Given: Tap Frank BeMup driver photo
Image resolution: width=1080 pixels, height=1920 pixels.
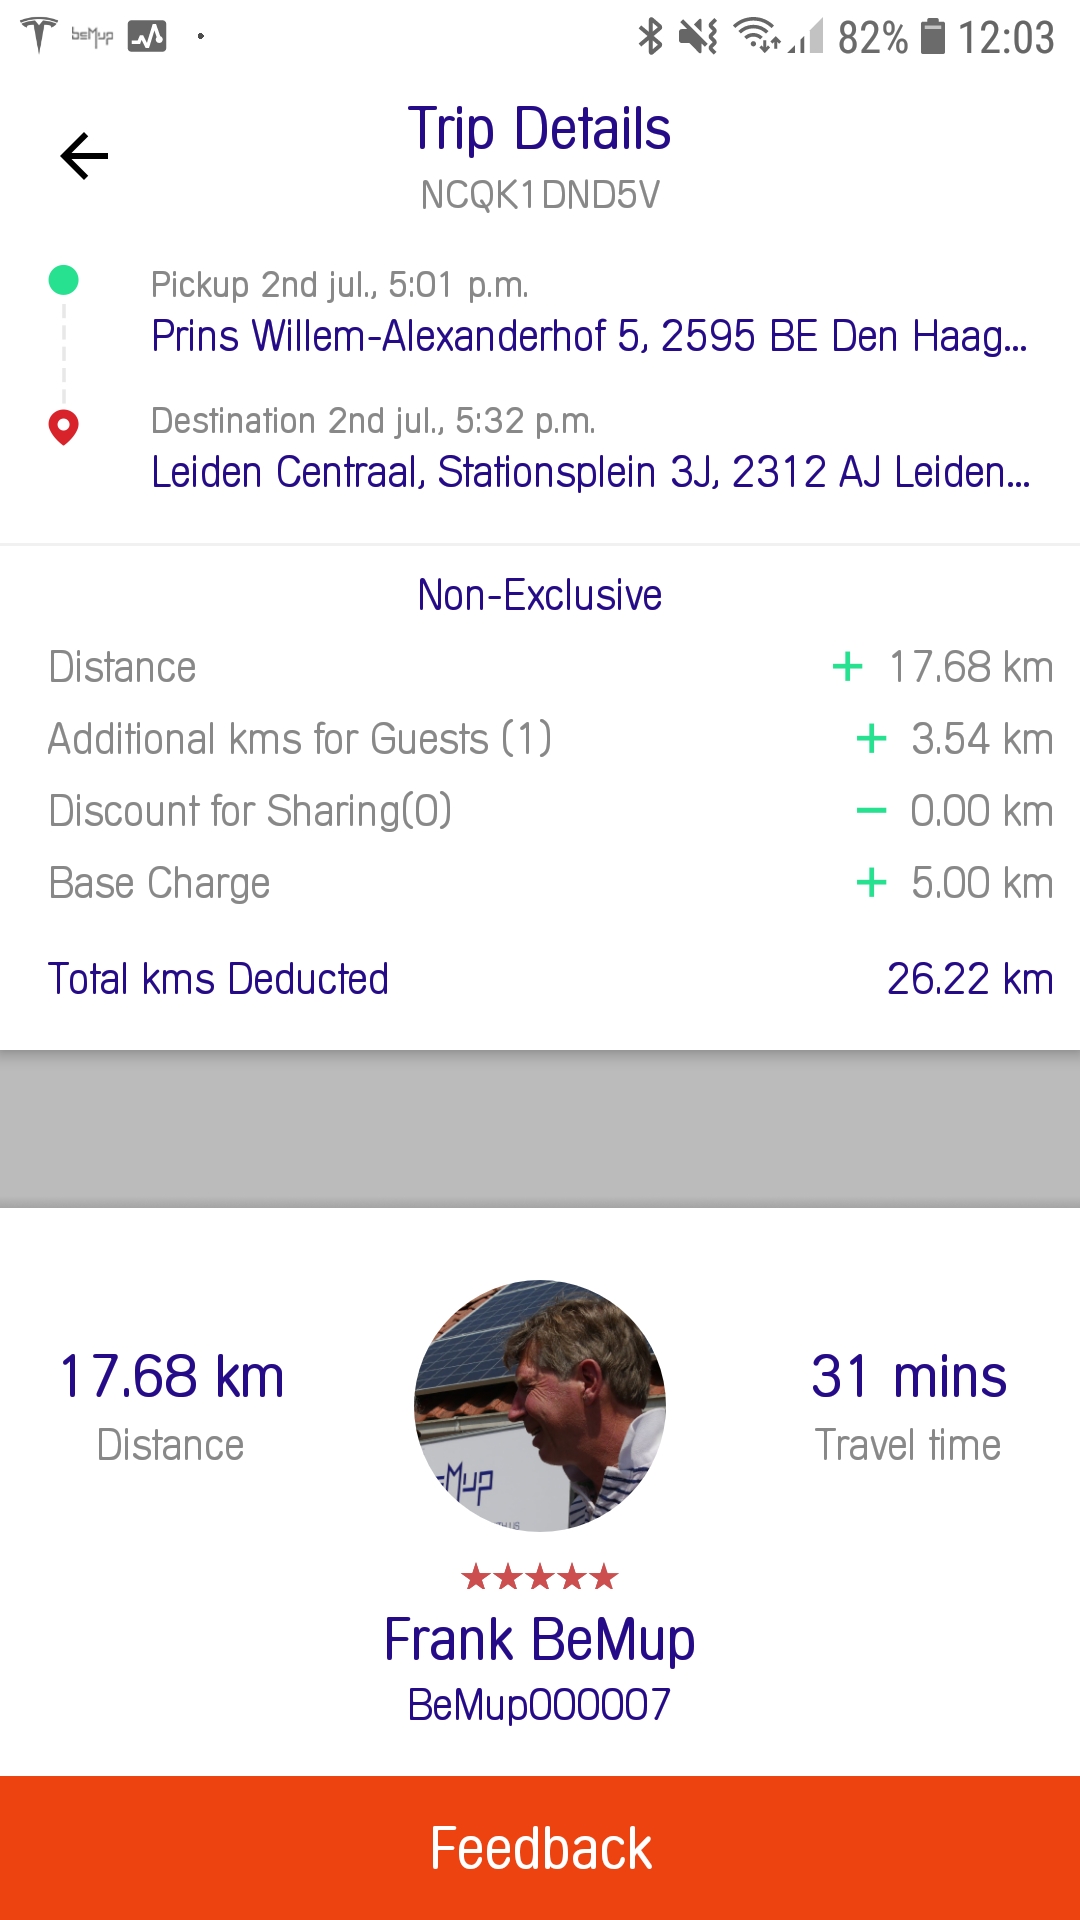Looking at the screenshot, I should 540,1405.
